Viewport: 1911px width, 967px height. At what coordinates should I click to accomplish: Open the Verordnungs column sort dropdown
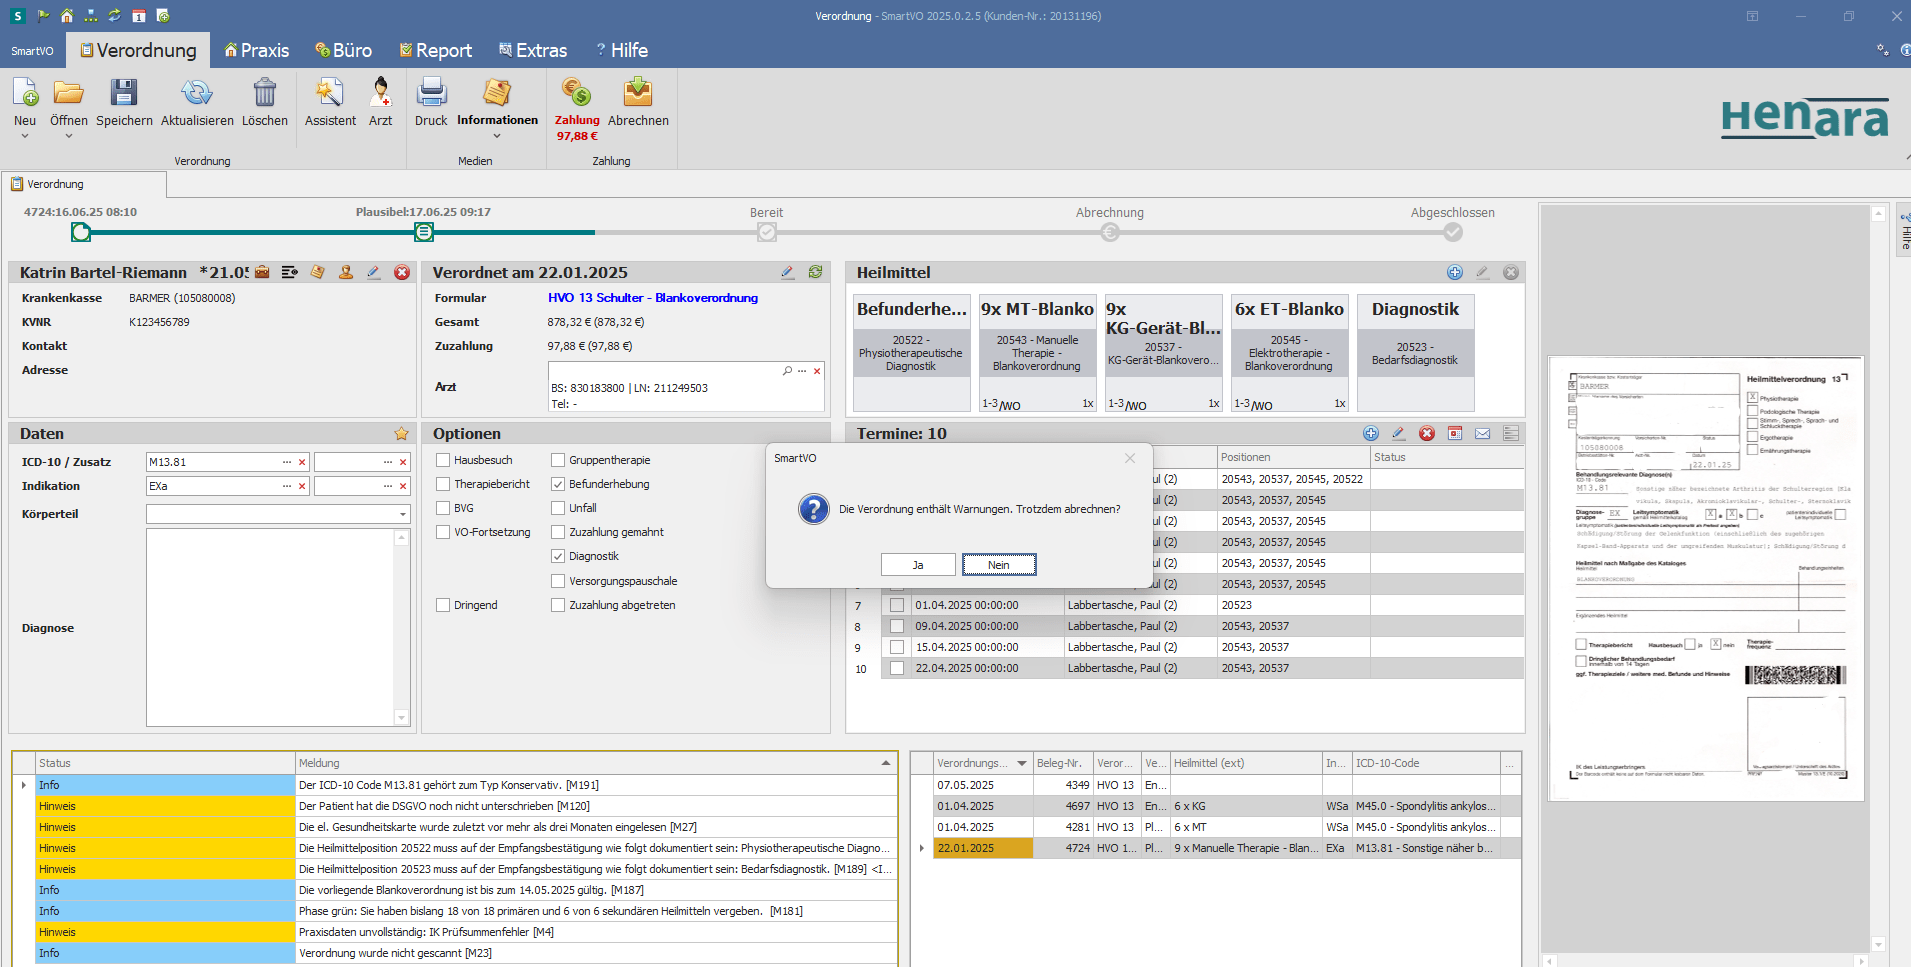1022,763
